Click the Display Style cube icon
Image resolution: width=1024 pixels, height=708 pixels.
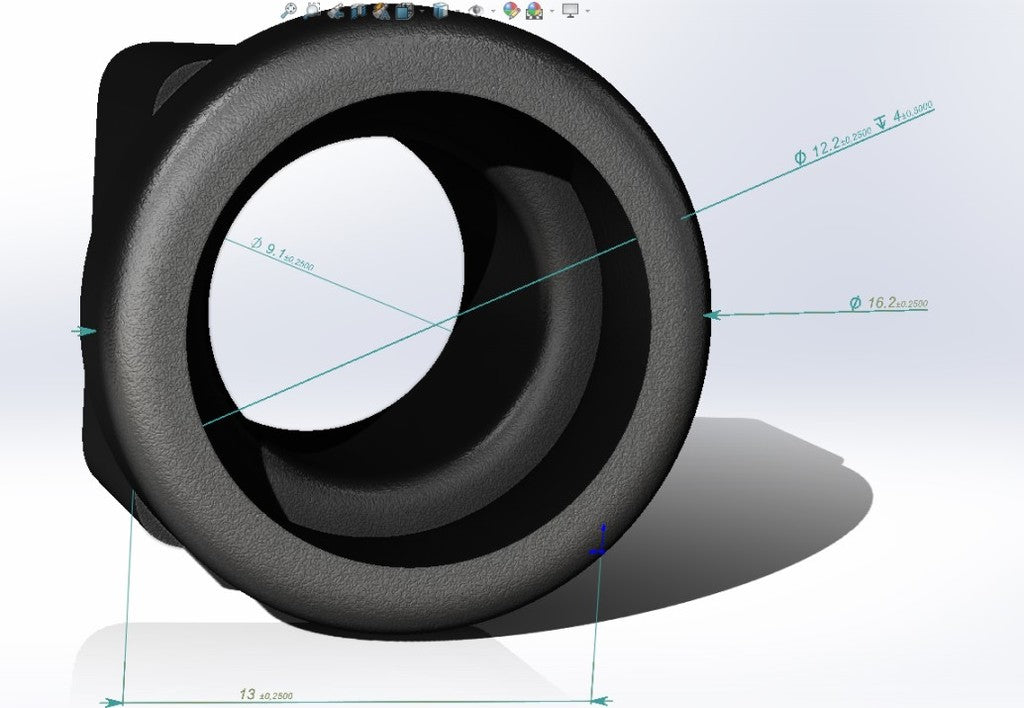[x=439, y=11]
